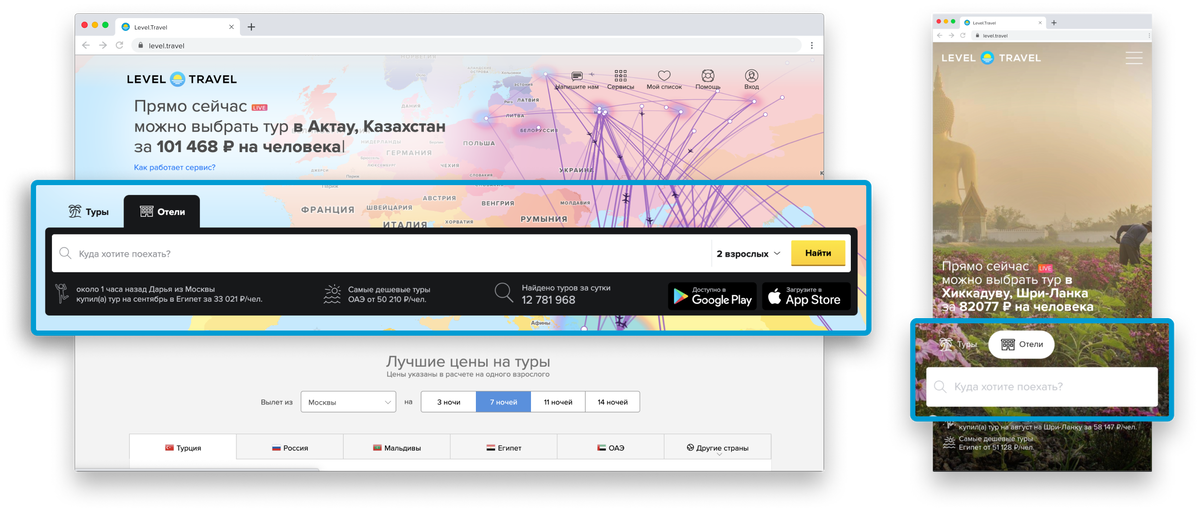Open desktop browser three-dot menu
Screen dimensions: 1200x511
pyautogui.click(x=812, y=45)
